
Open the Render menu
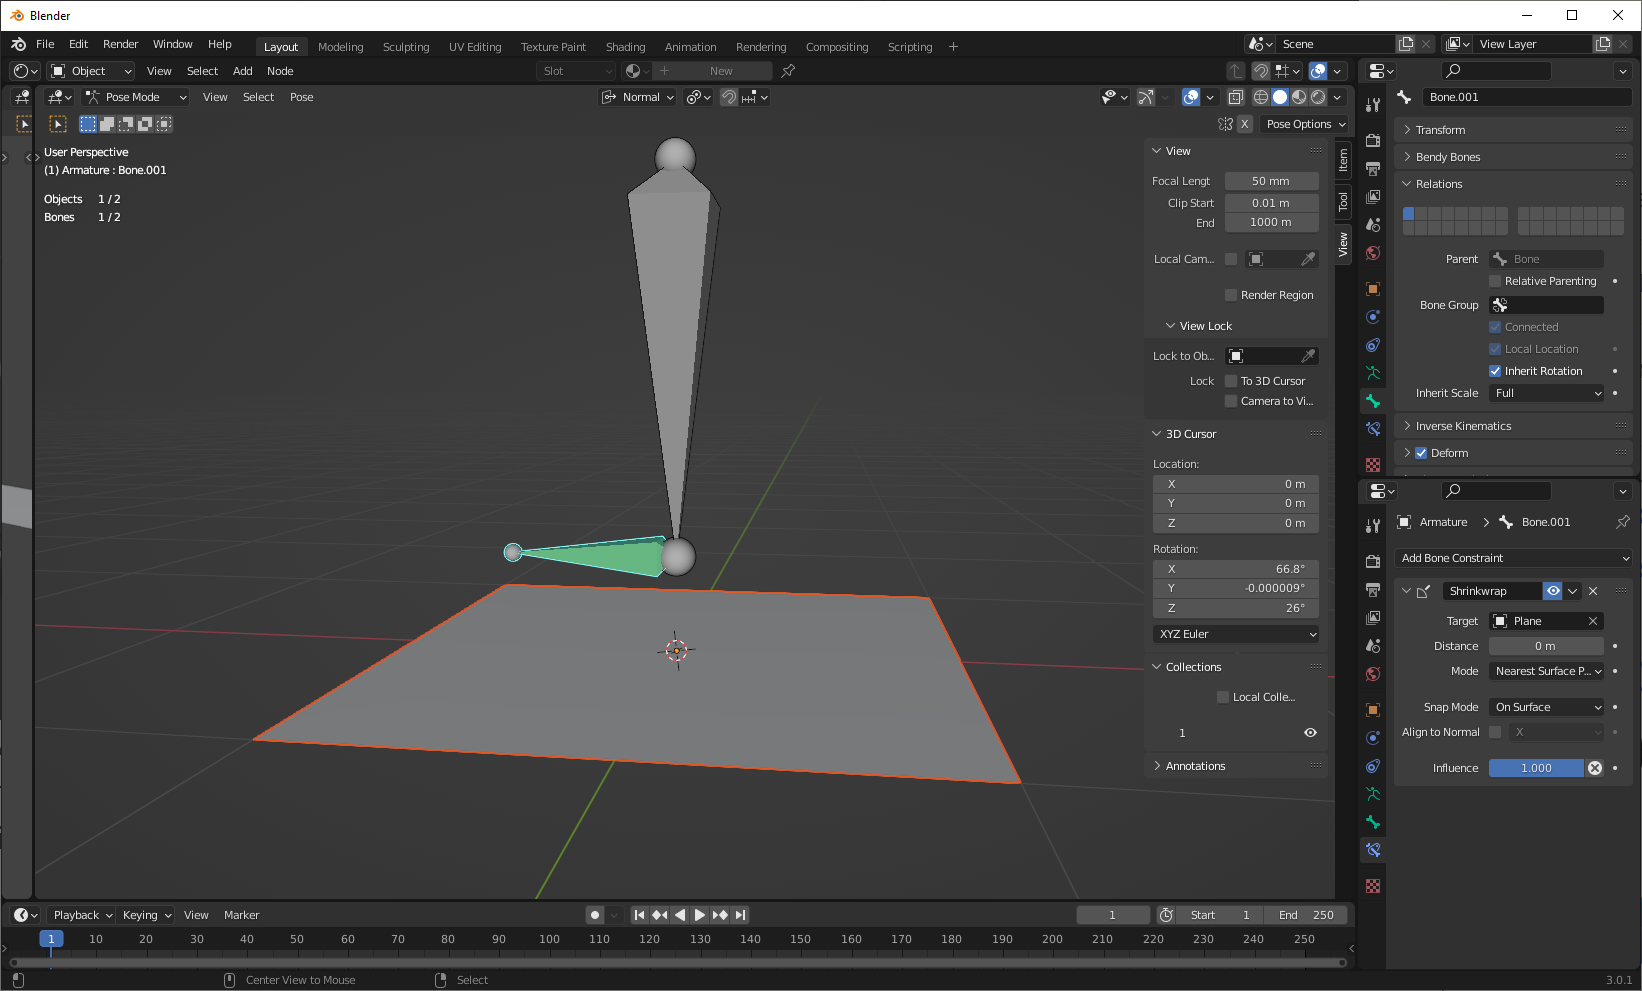(120, 44)
